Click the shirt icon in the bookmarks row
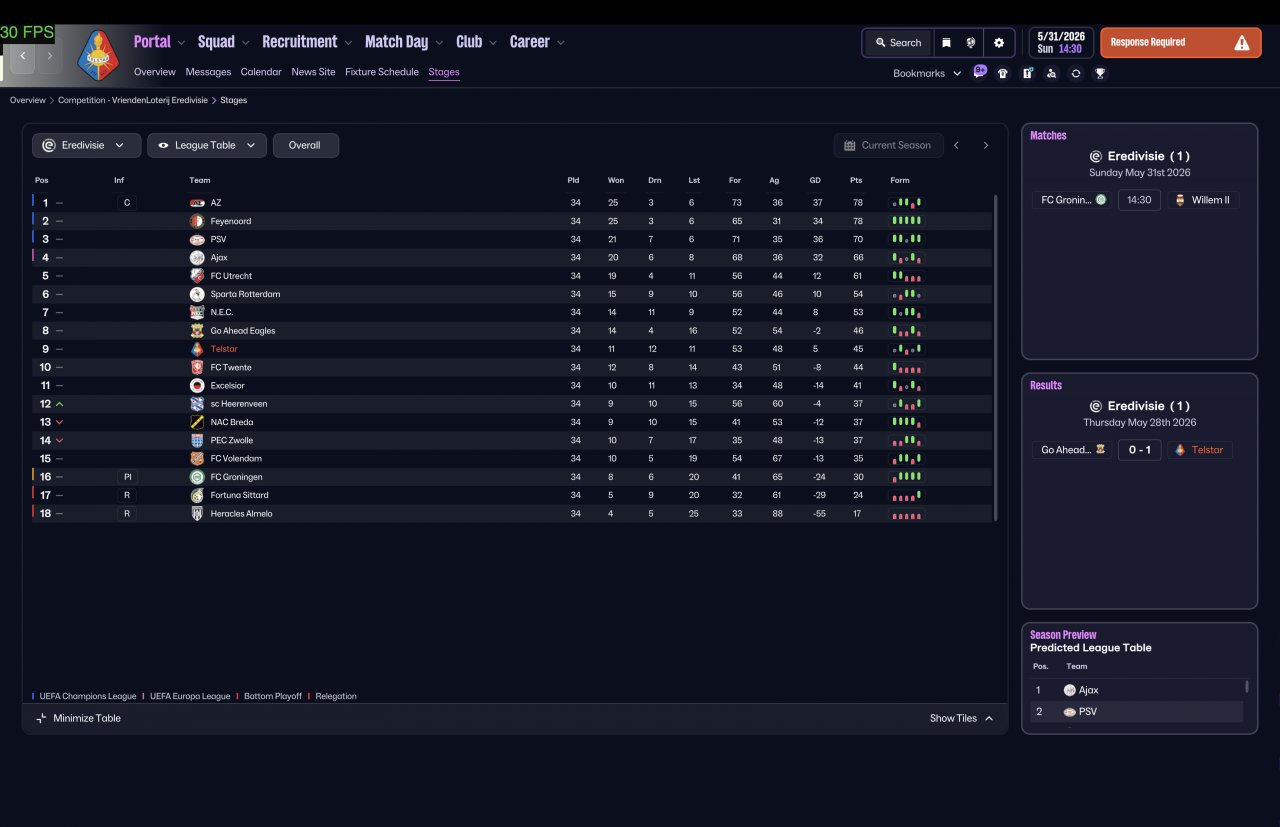This screenshot has width=1280, height=827. pyautogui.click(x=1003, y=73)
